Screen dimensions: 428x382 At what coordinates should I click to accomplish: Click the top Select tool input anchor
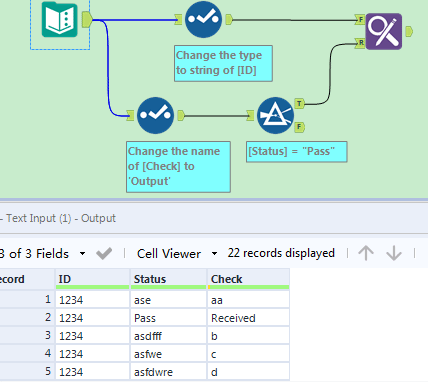(x=178, y=19)
